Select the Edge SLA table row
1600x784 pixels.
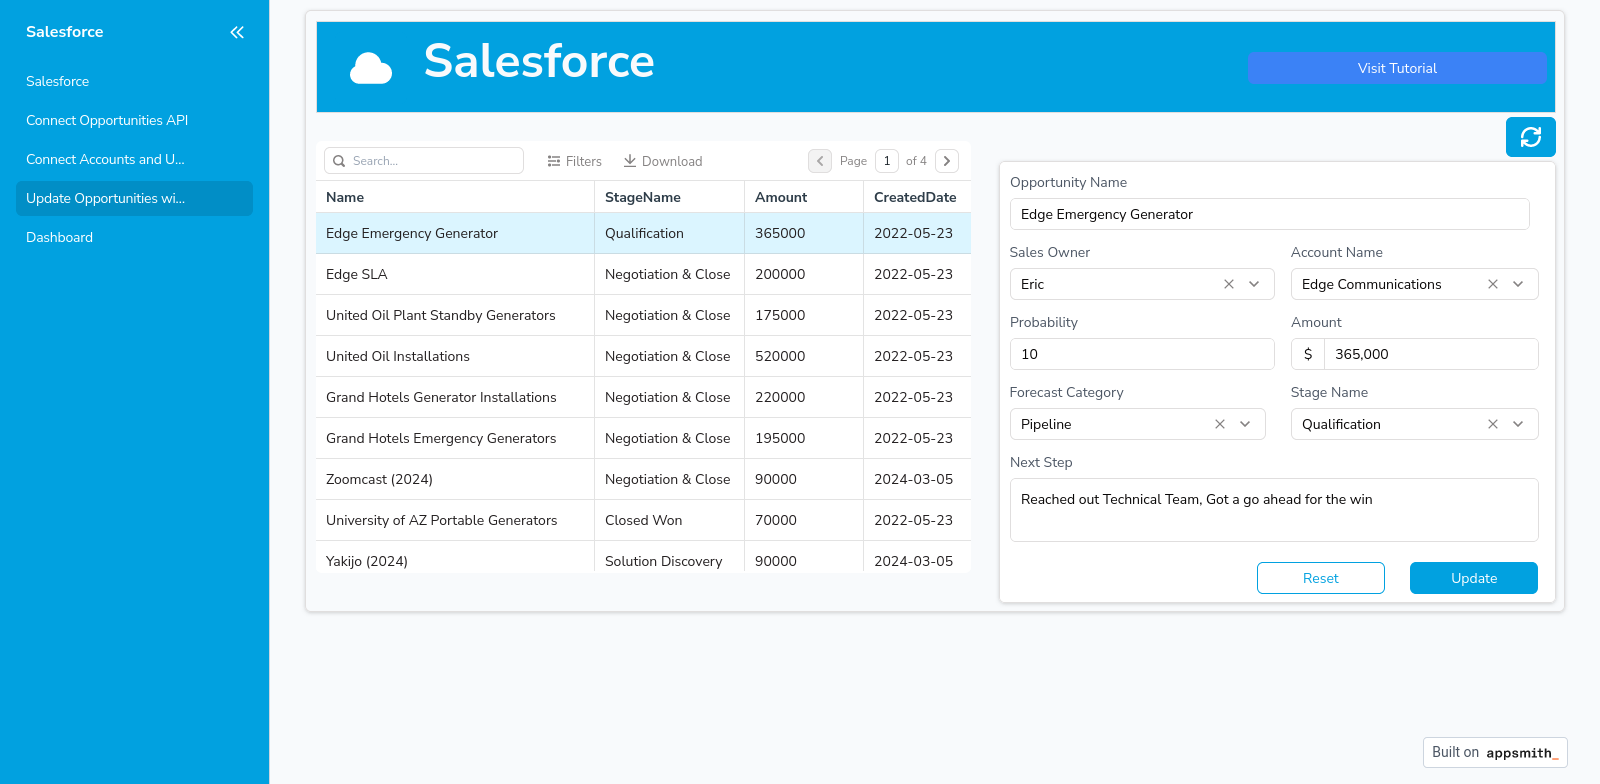(450, 274)
